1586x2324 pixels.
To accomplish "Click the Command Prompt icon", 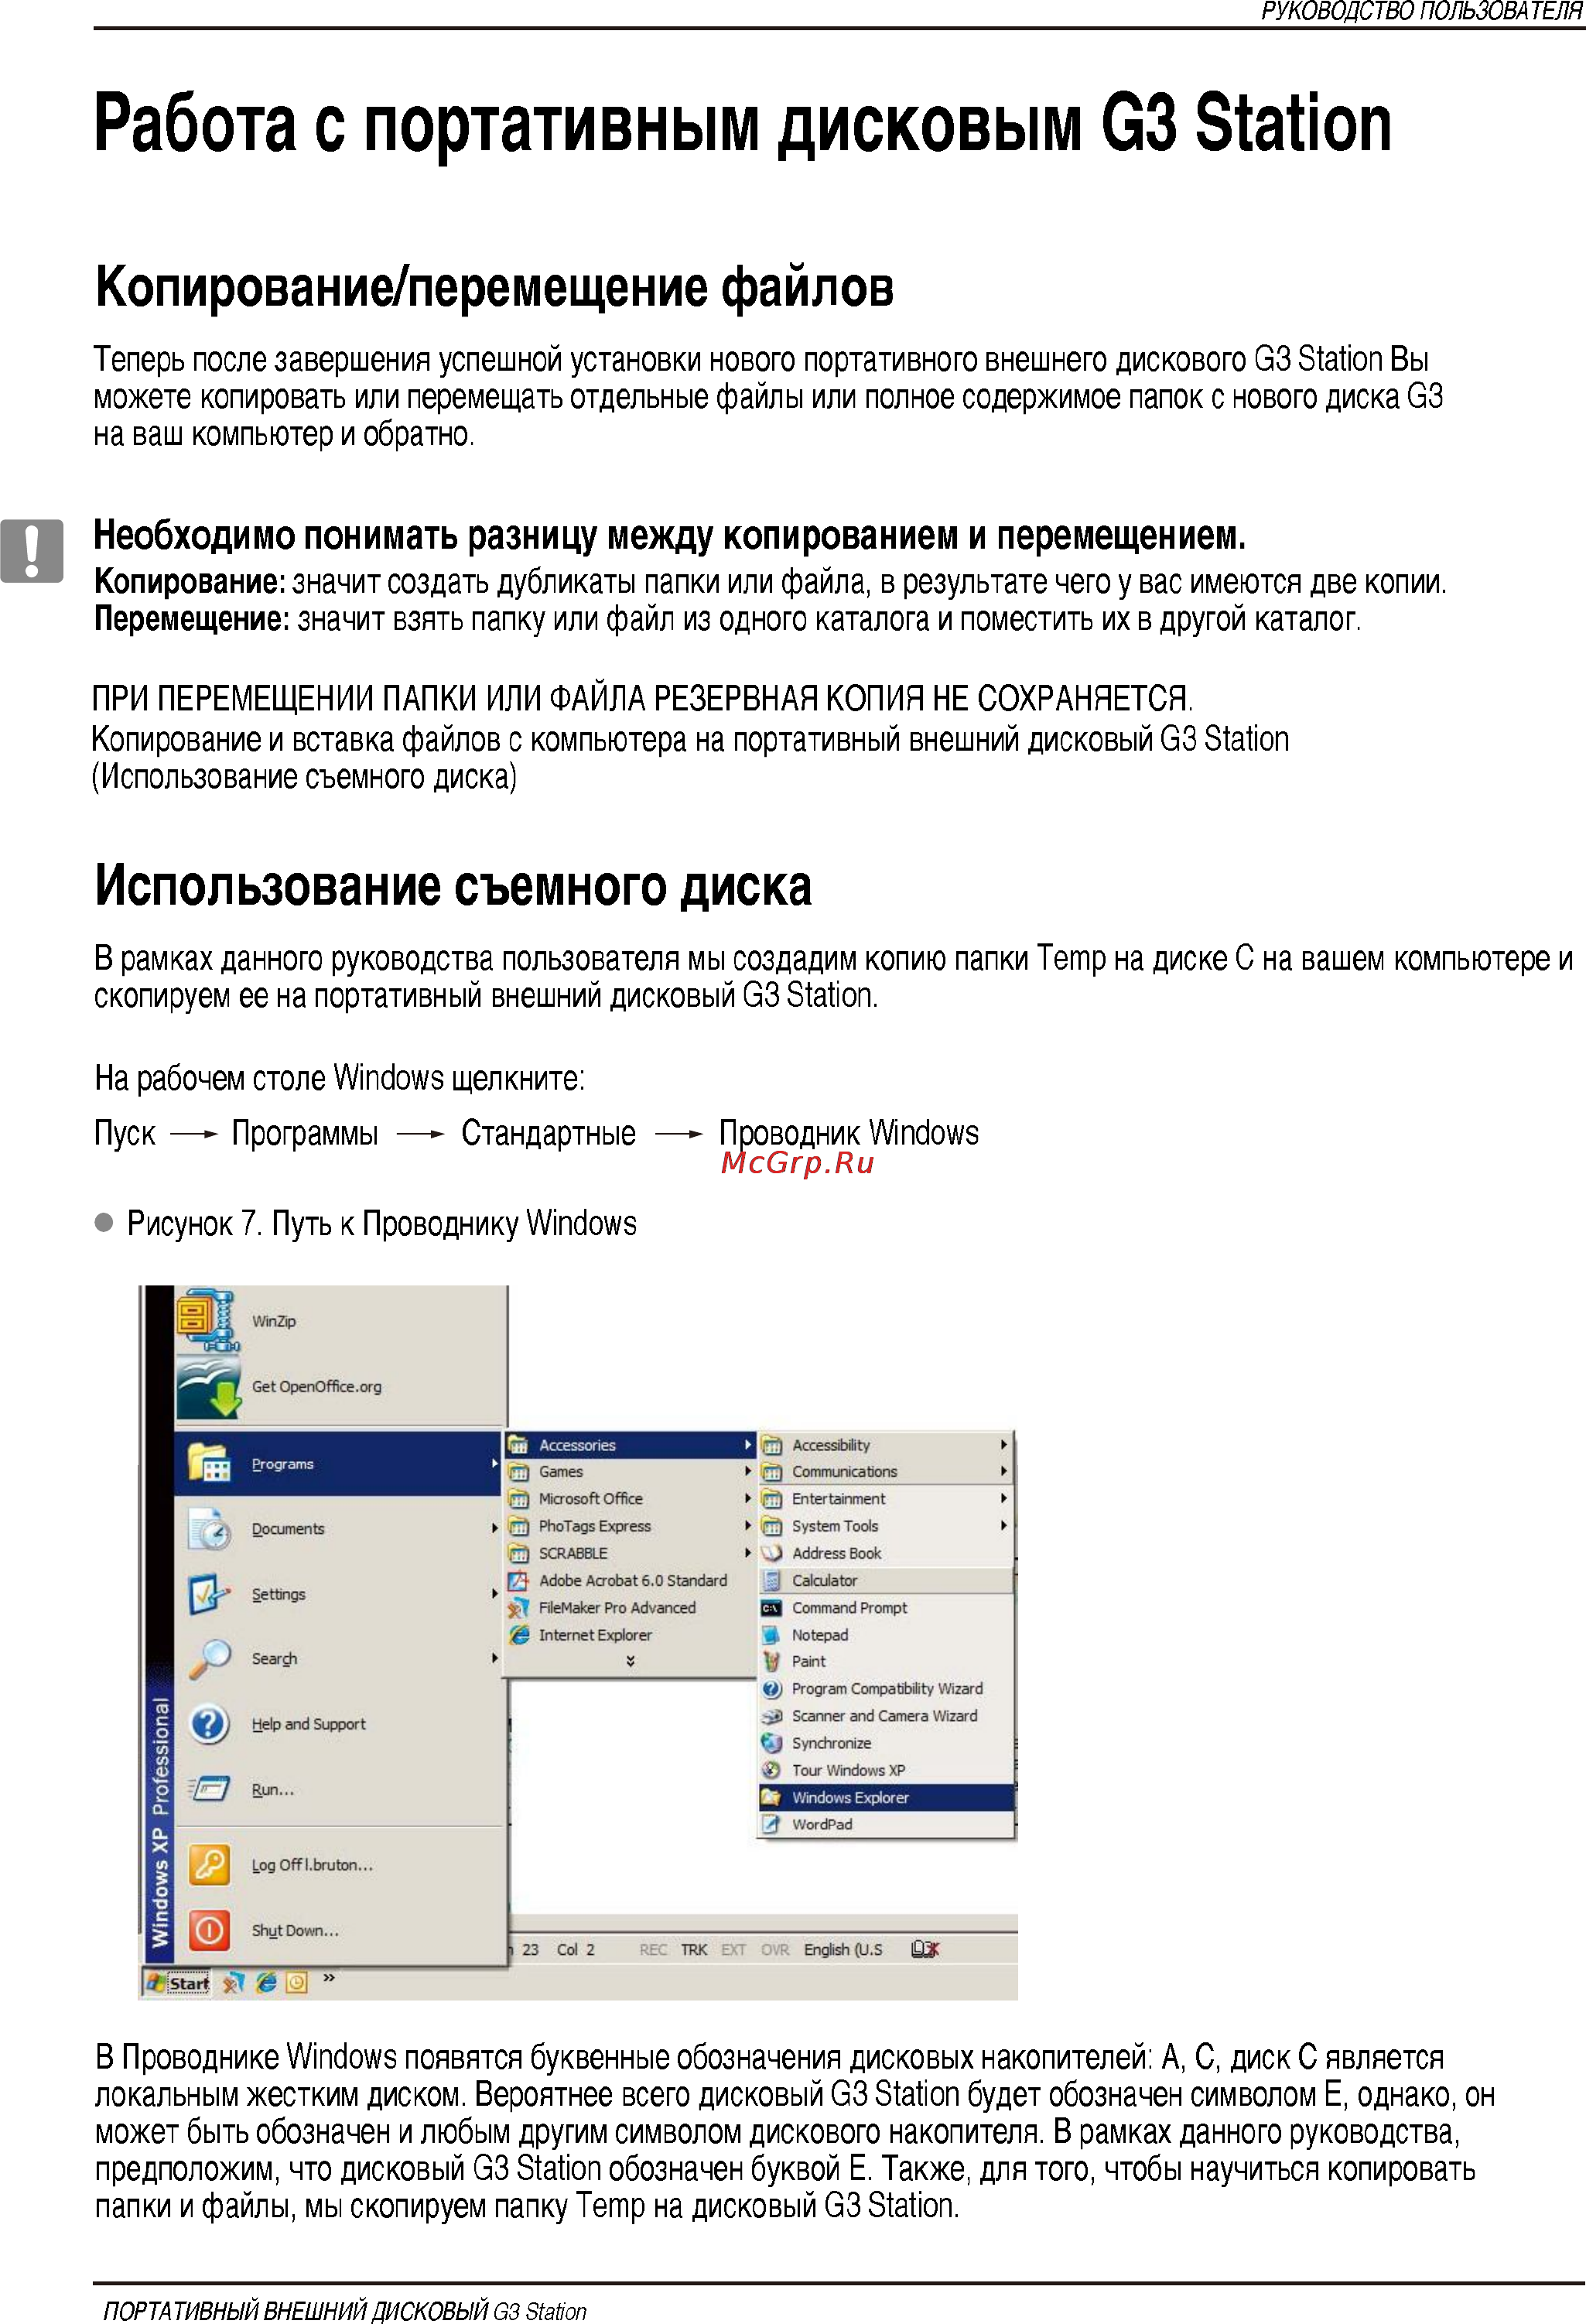I will point(771,1608).
